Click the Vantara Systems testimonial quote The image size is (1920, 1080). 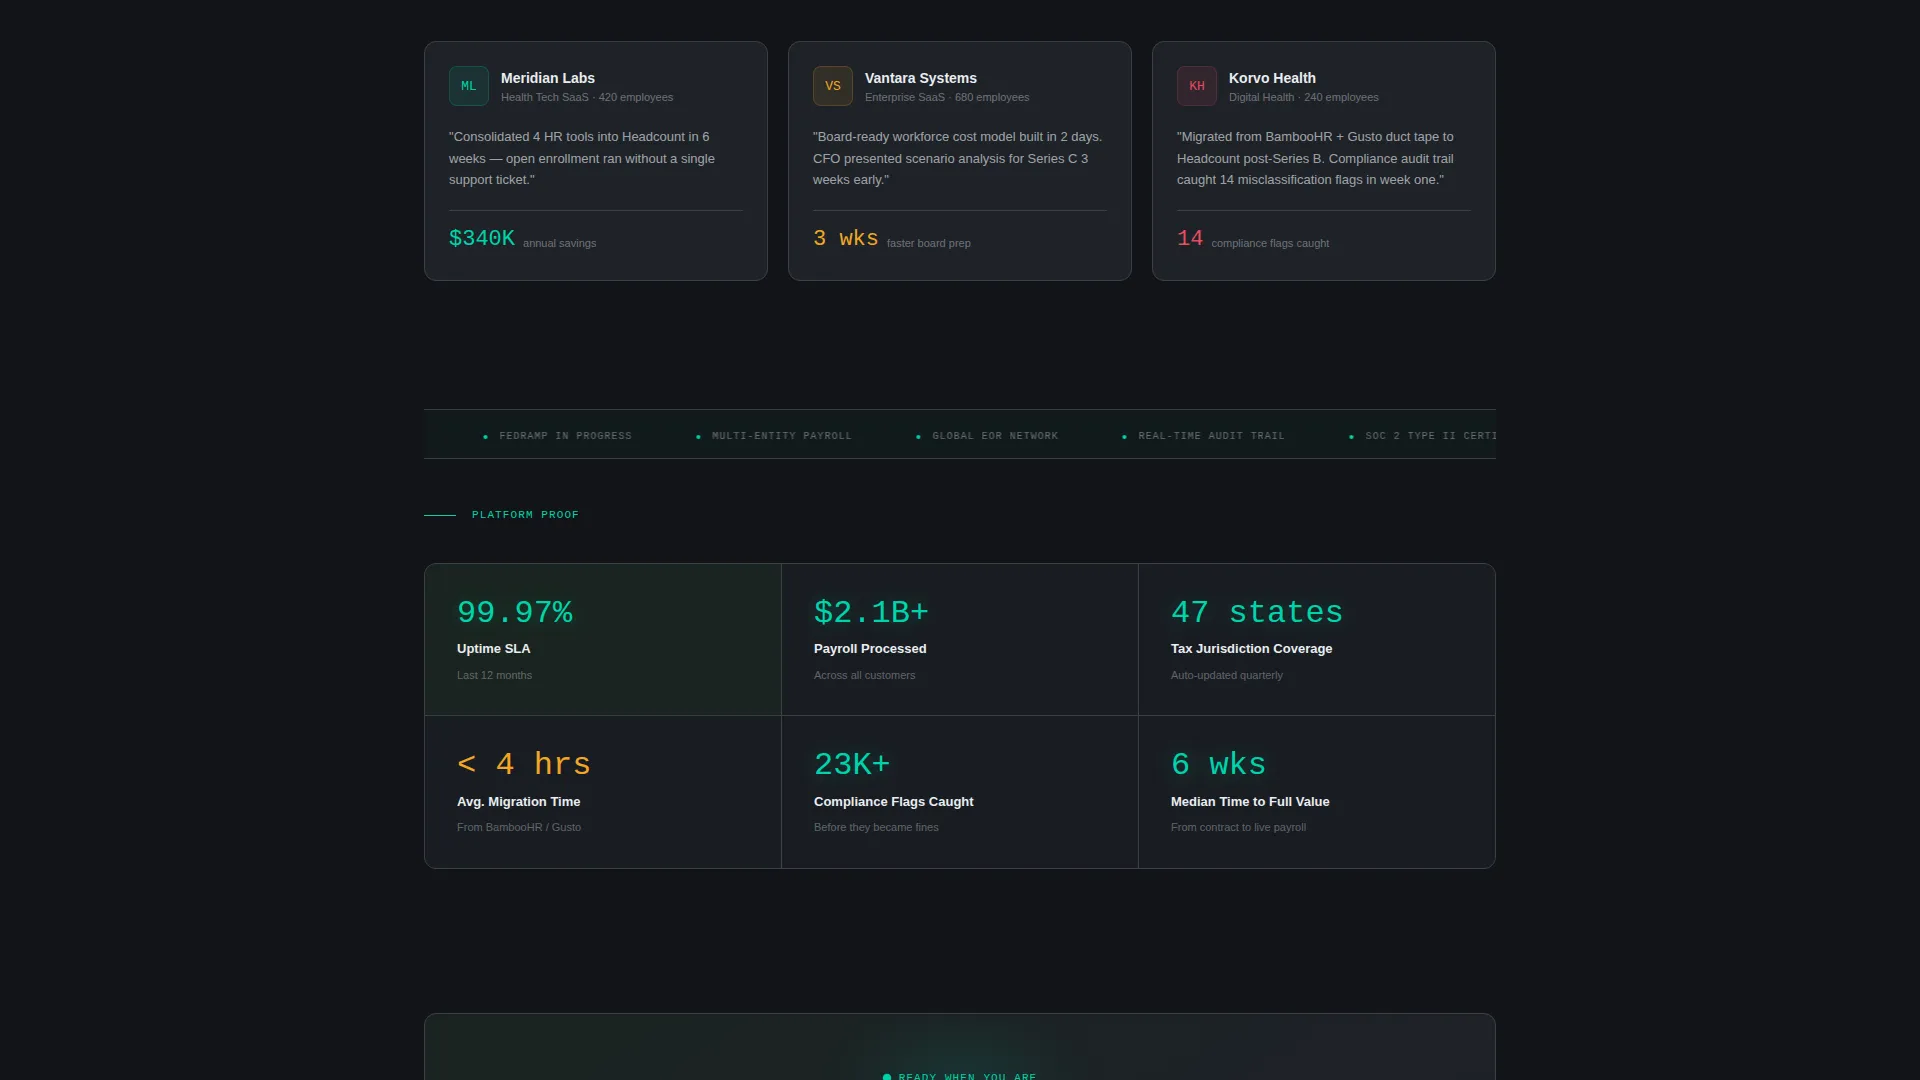(x=959, y=158)
